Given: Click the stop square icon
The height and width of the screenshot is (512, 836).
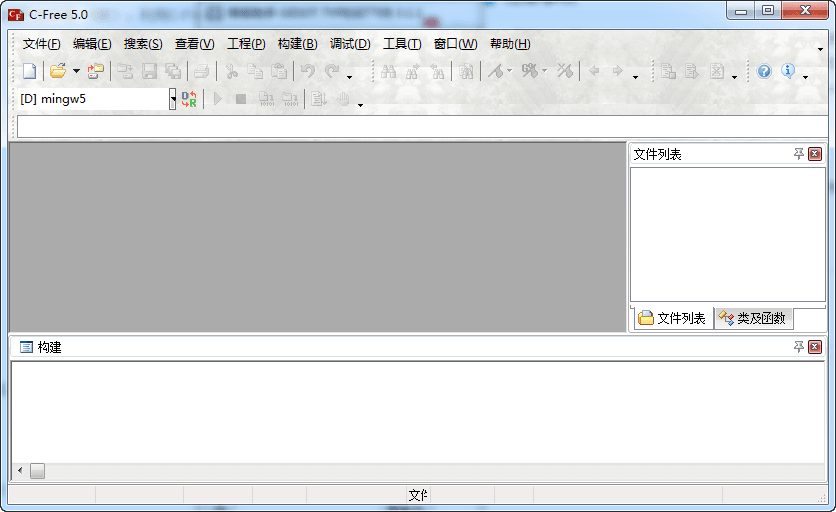Looking at the screenshot, I should tap(241, 99).
